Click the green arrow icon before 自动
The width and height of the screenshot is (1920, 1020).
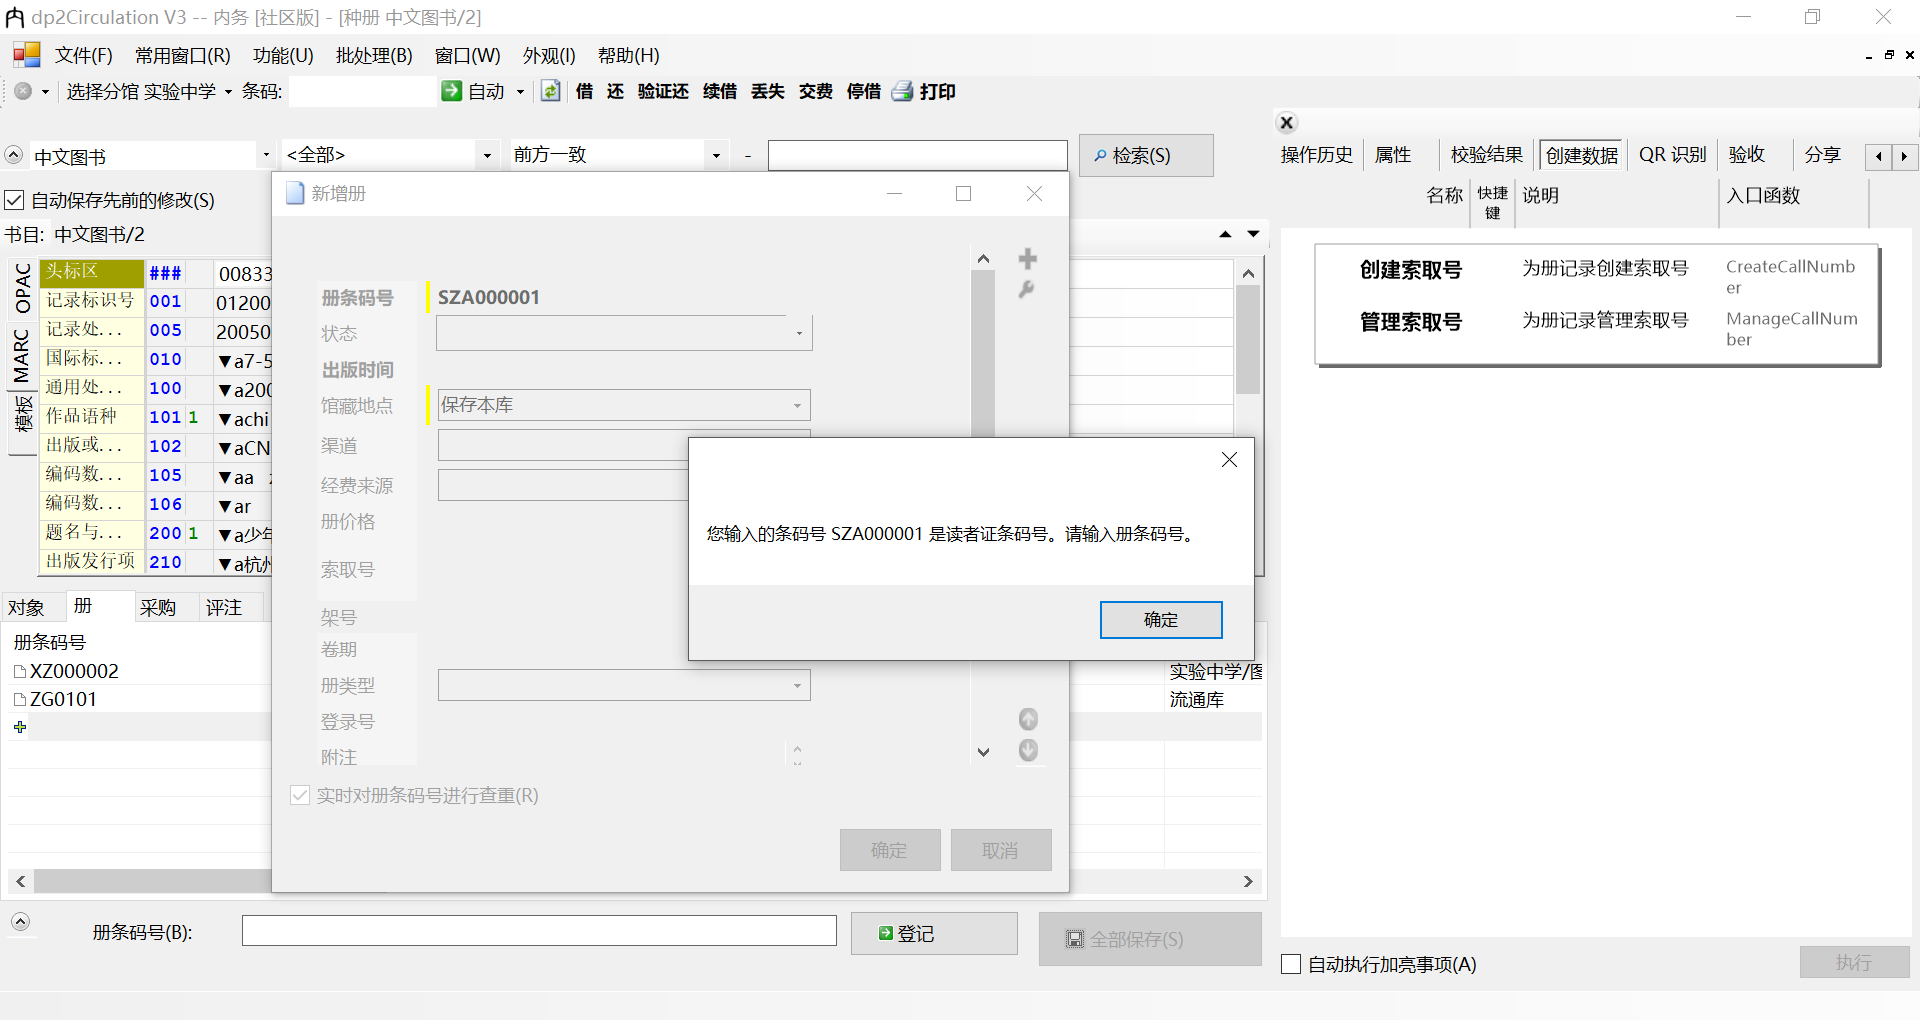click(x=451, y=91)
